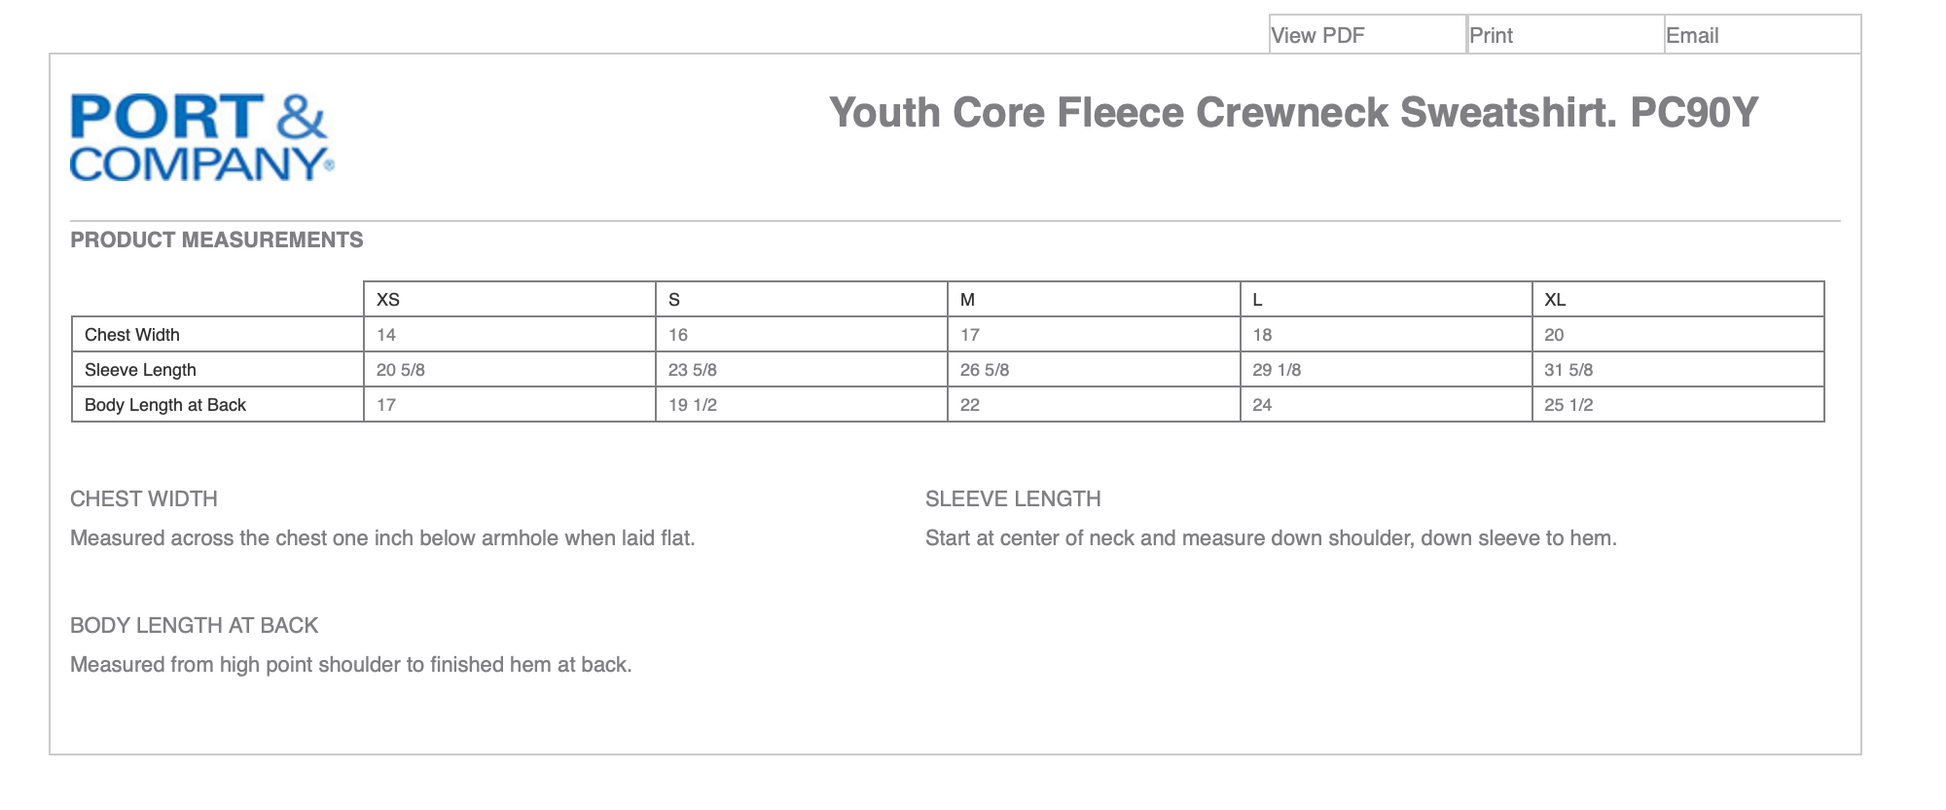
Task: Select the XL size column header
Action: click(1555, 299)
